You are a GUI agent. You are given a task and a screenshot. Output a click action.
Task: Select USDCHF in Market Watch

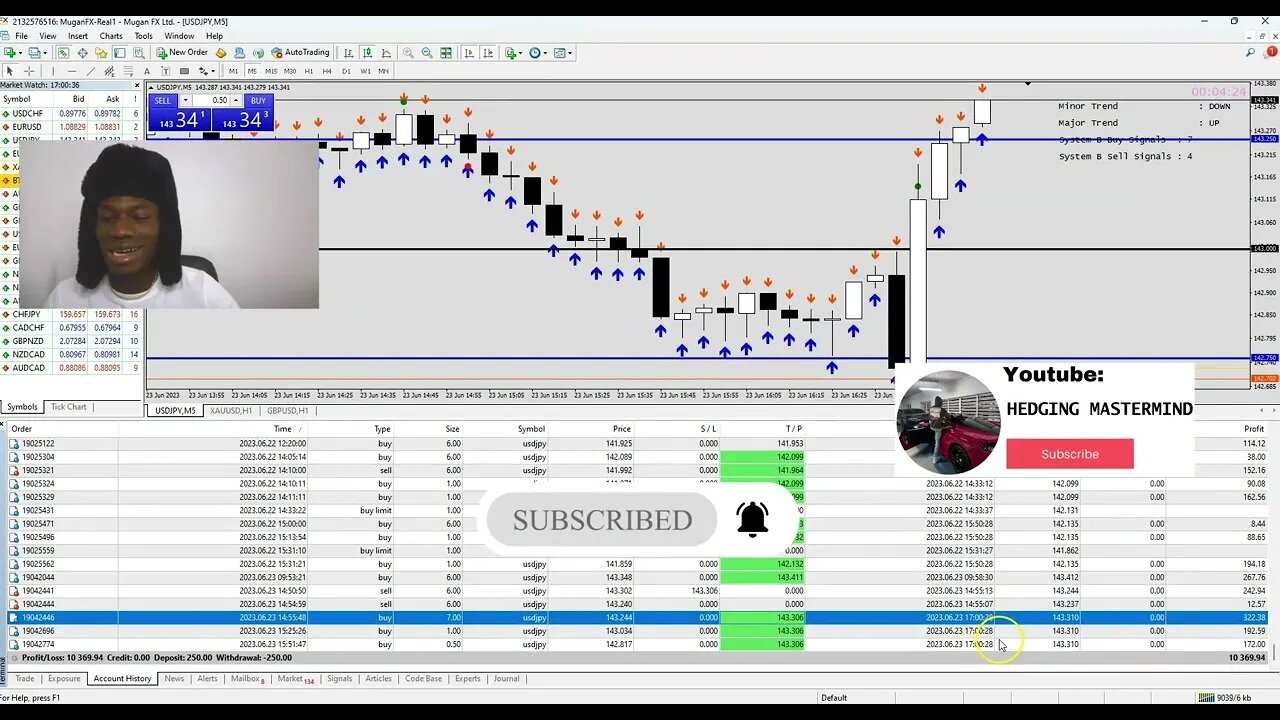[x=71, y=113]
